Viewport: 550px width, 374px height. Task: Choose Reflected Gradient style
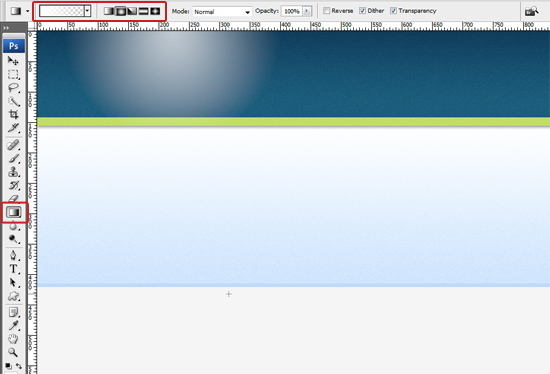143,11
